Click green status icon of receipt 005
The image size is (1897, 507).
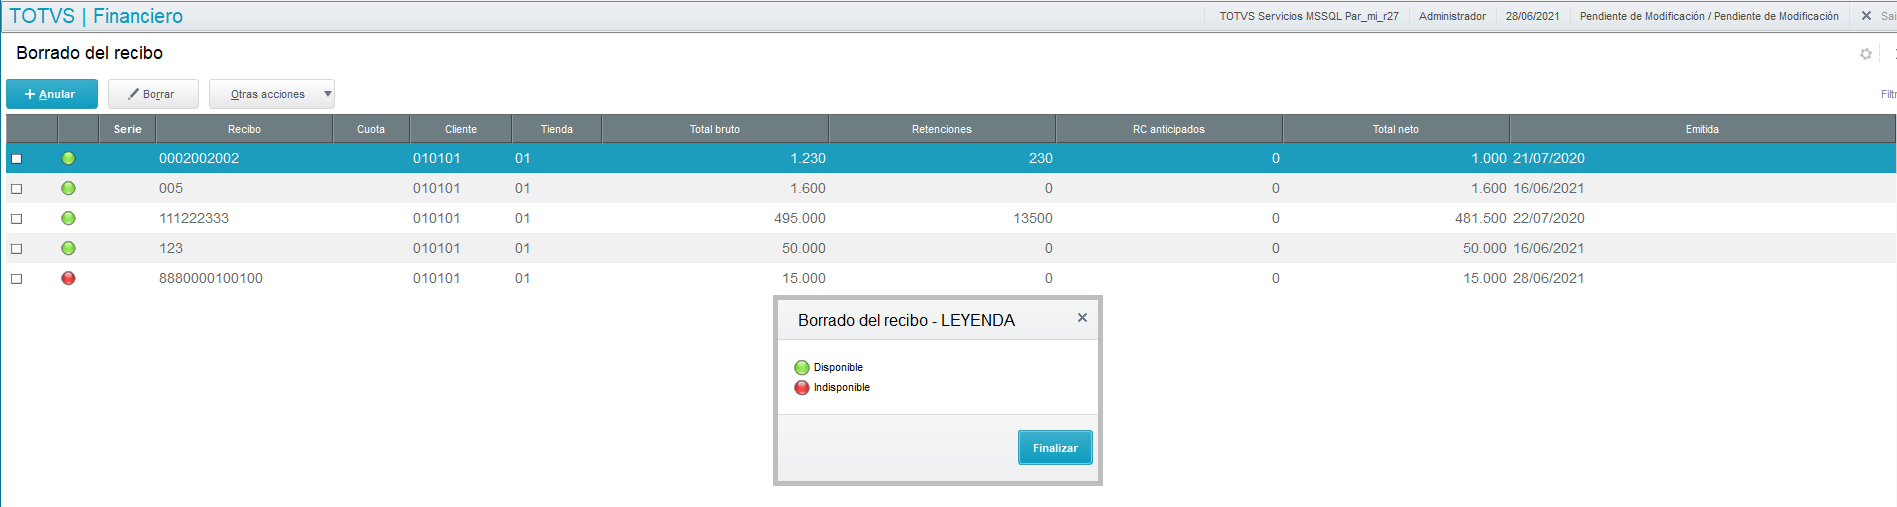pos(68,188)
